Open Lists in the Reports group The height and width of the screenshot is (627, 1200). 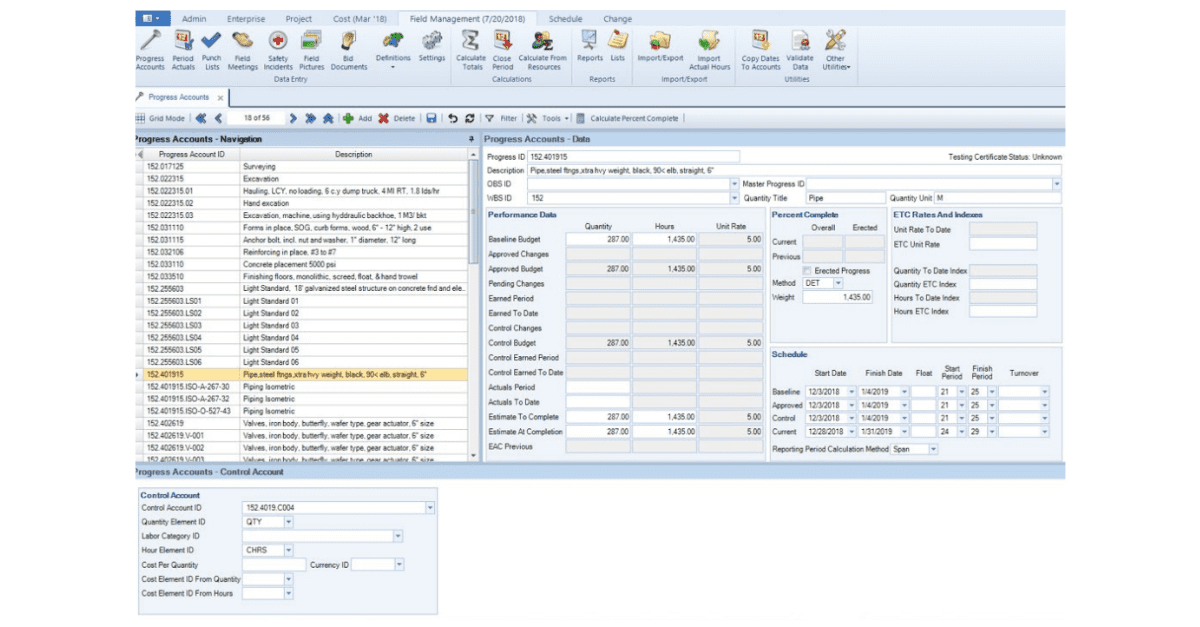click(x=618, y=45)
